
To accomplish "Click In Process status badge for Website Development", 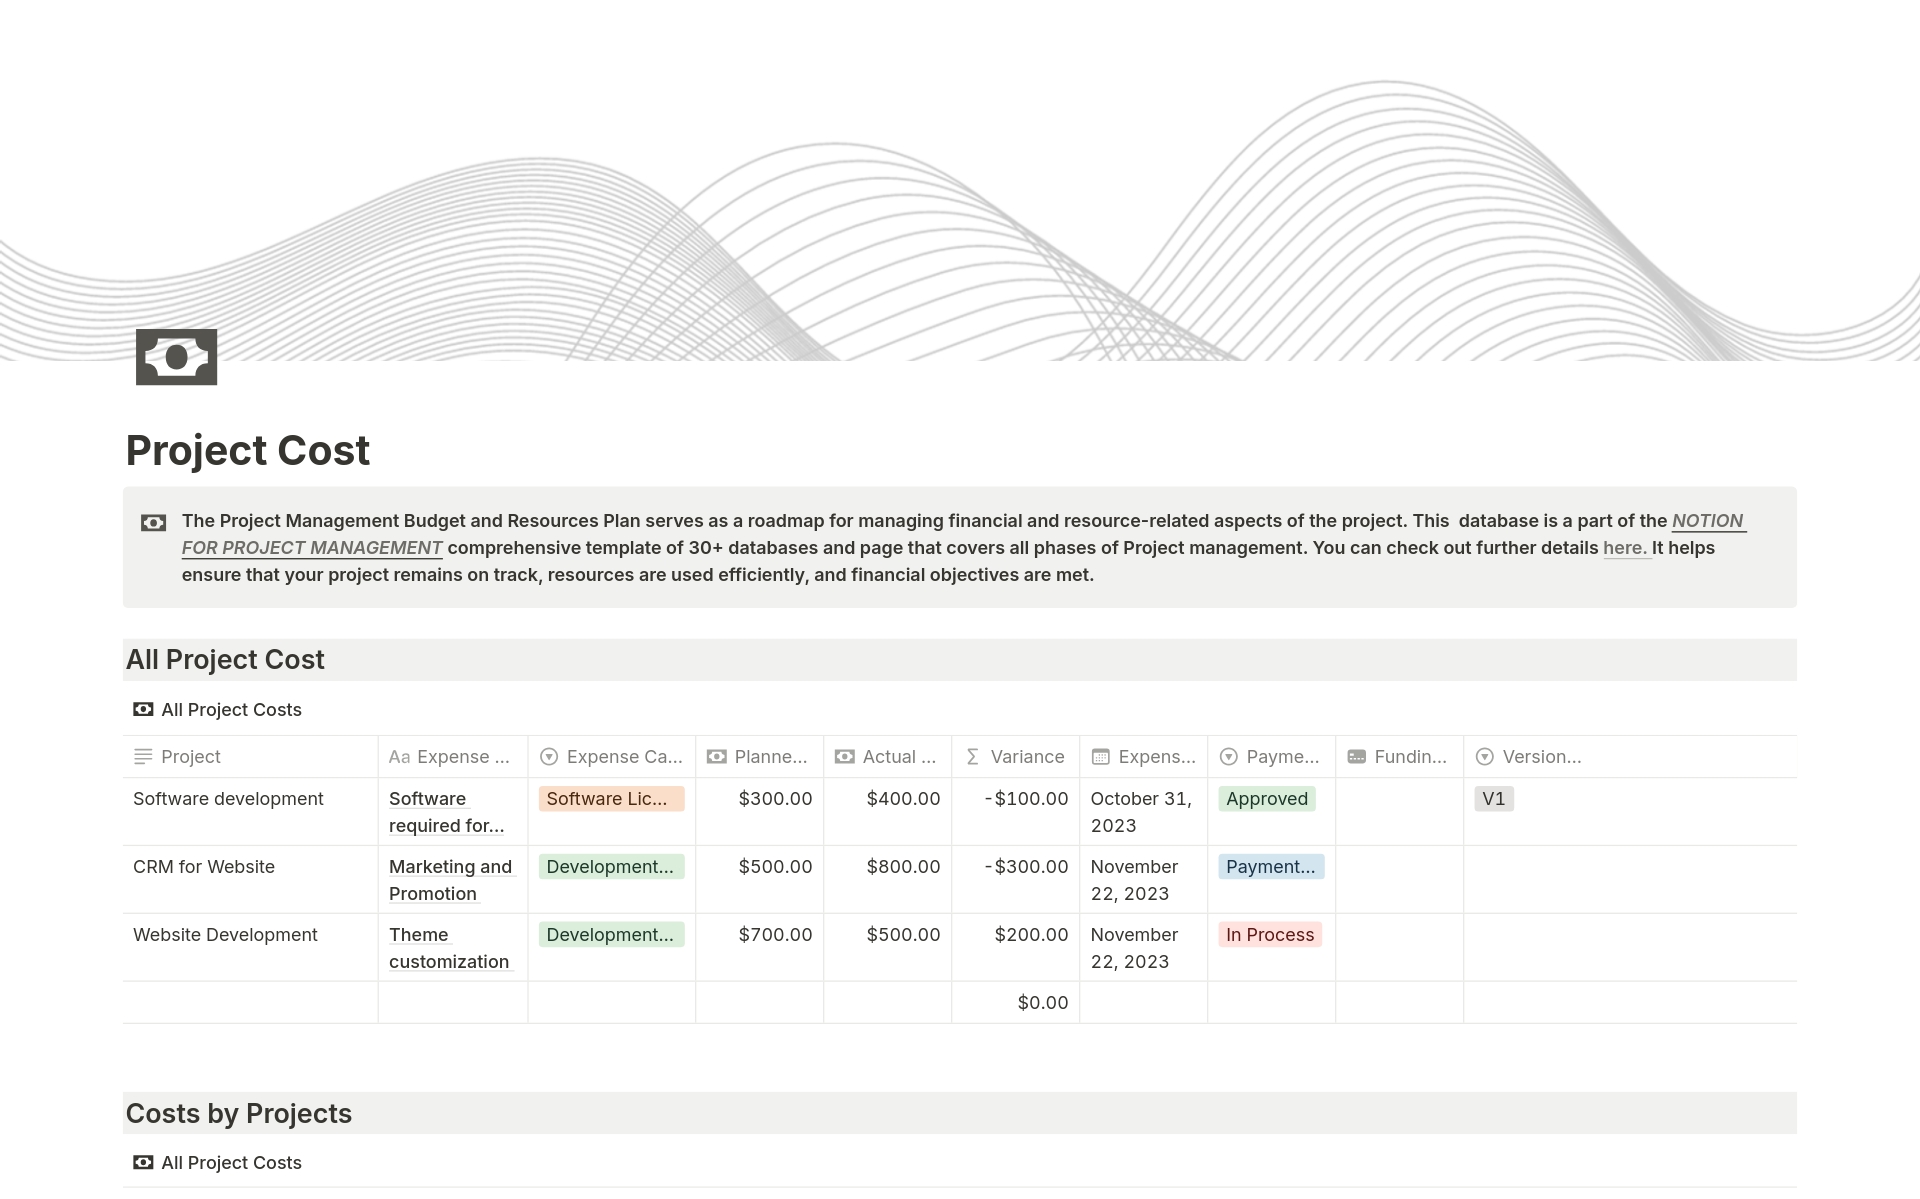I will click(x=1268, y=934).
